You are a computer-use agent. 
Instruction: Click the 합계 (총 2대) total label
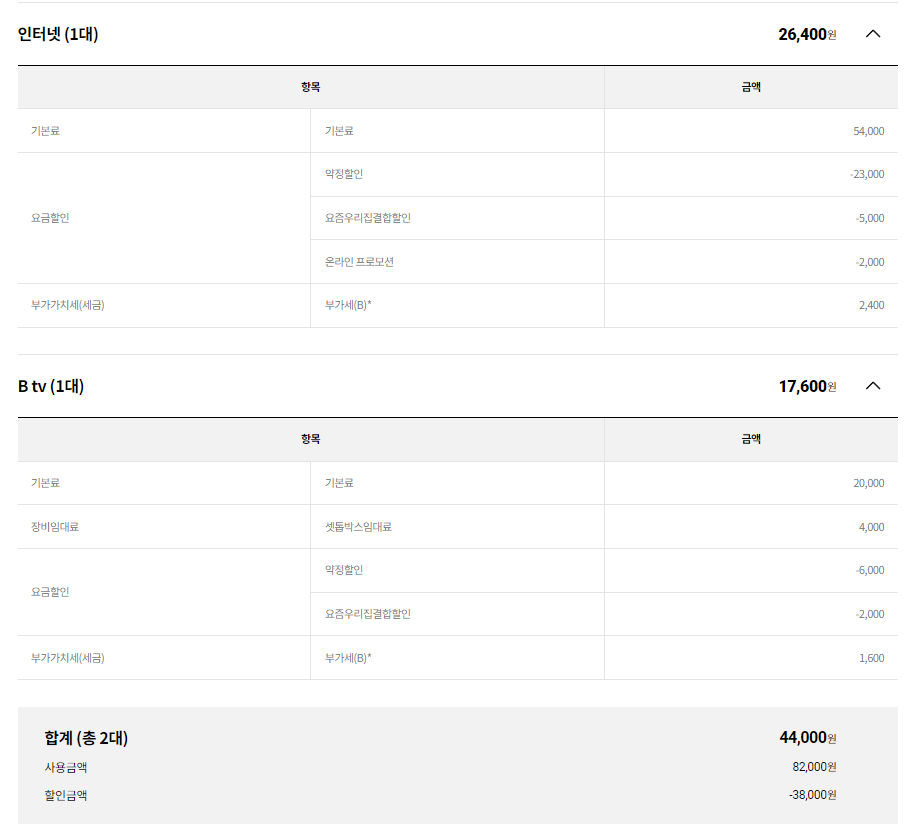[x=86, y=738]
